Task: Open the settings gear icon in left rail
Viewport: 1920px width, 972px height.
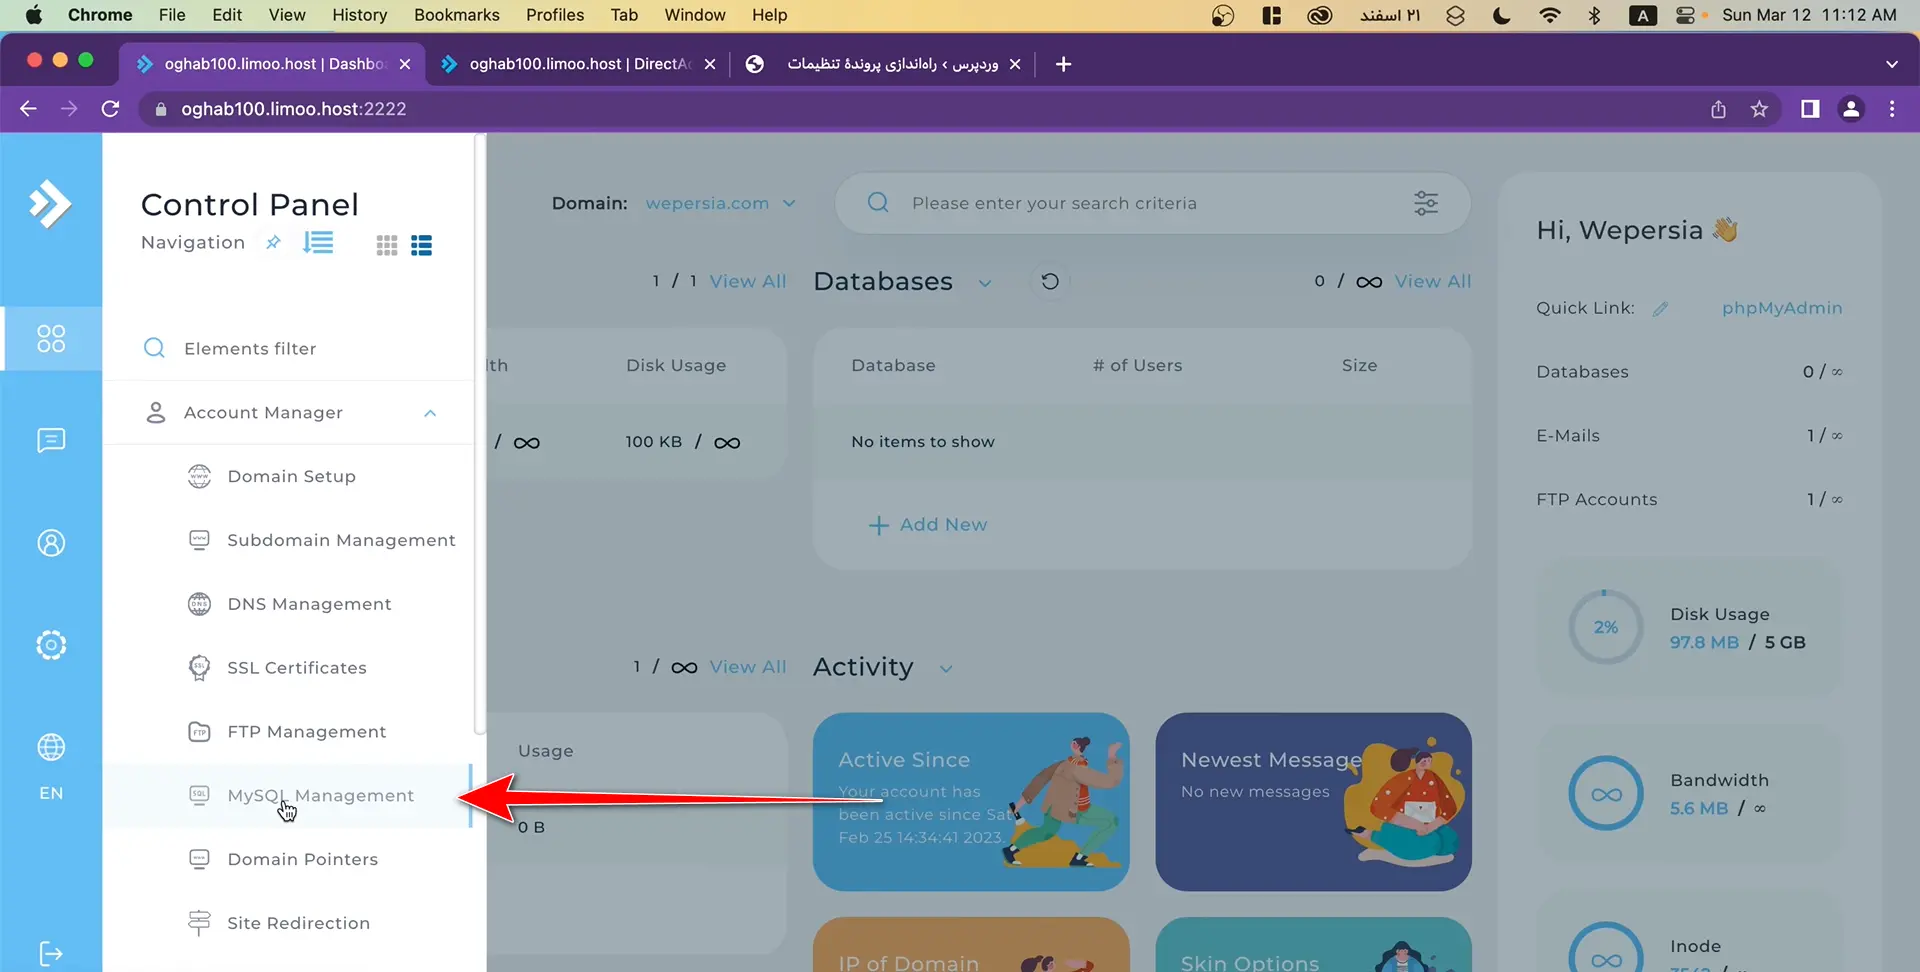Action: point(51,645)
